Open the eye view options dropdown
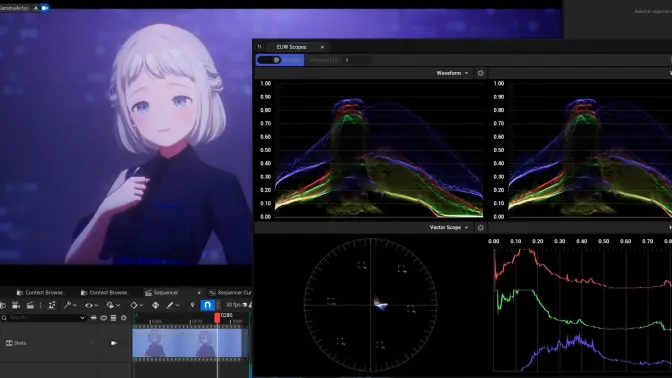This screenshot has width=672, height=378. pyautogui.click(x=91, y=305)
